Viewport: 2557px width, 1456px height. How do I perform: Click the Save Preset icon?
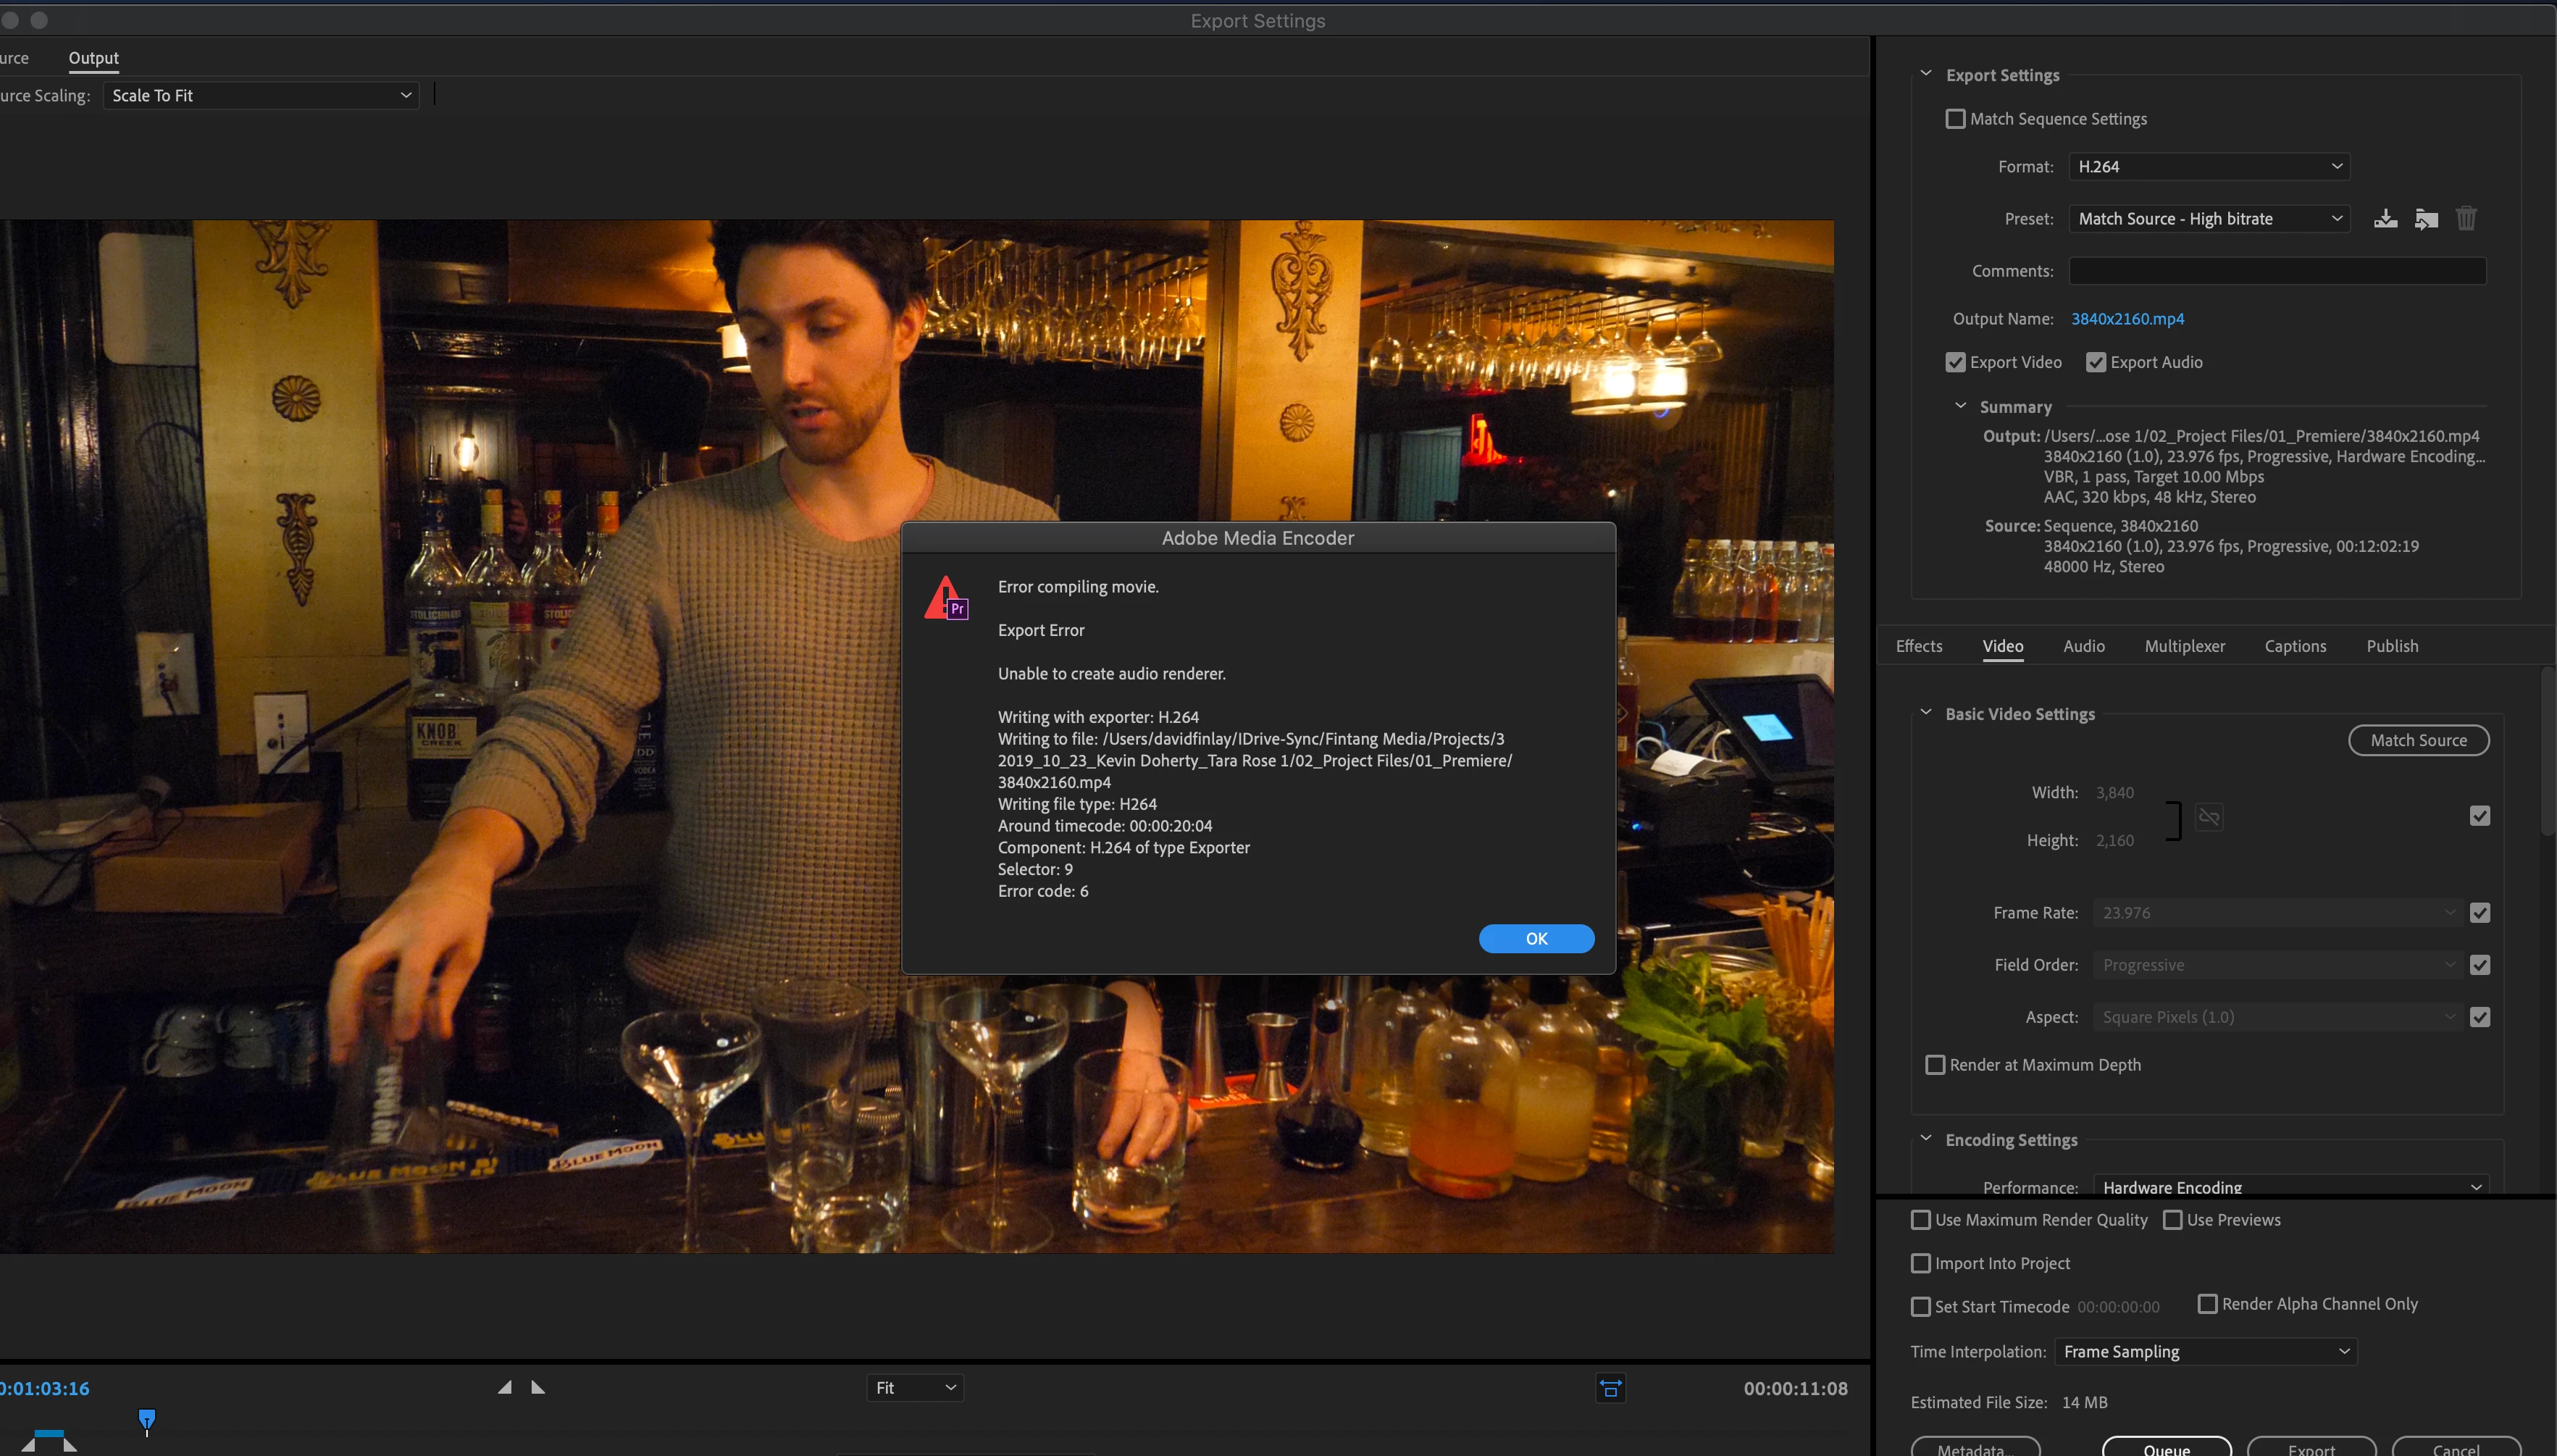point(2385,219)
